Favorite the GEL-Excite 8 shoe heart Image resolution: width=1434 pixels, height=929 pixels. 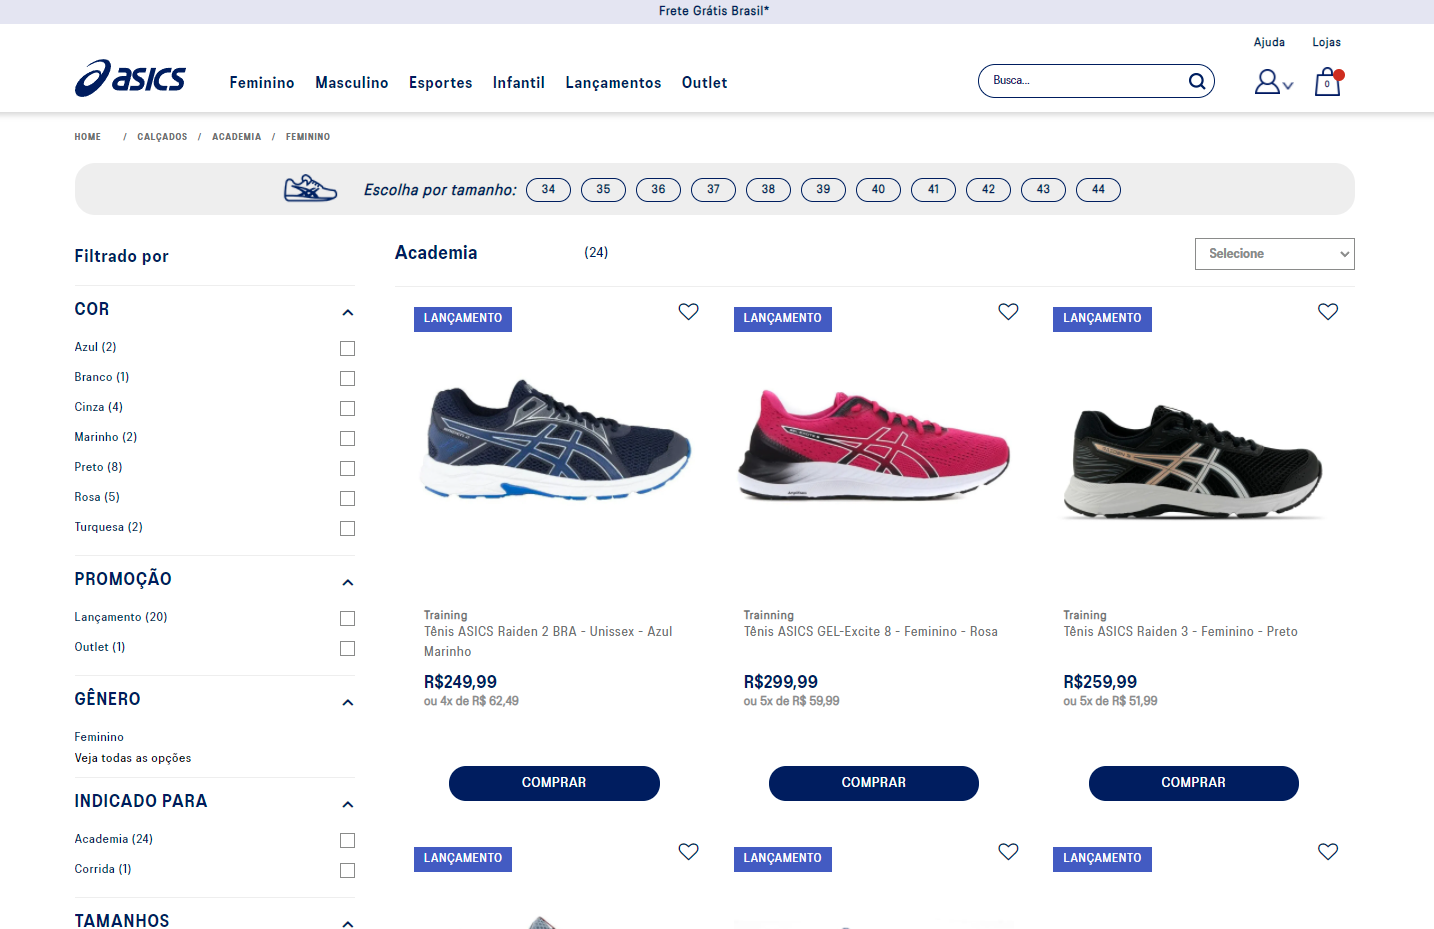[x=1008, y=312]
